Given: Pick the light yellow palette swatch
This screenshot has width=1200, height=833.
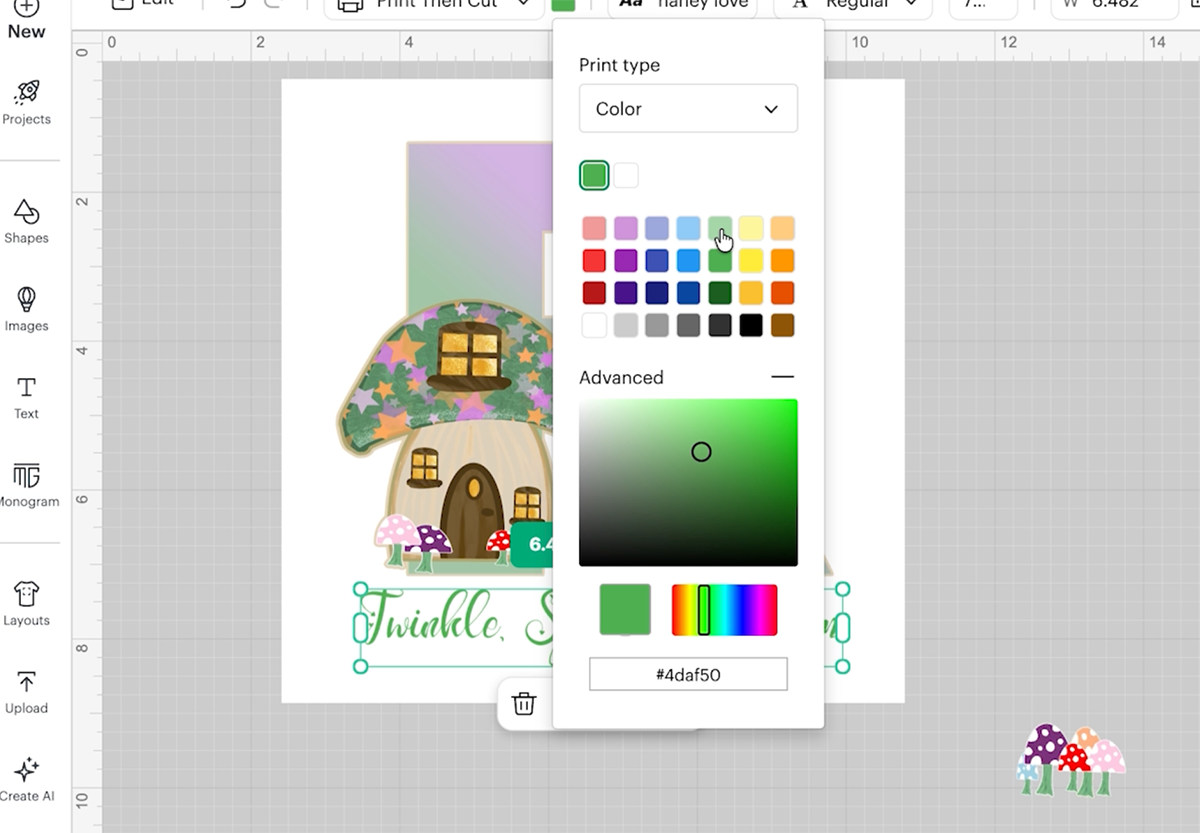Looking at the screenshot, I should (x=751, y=229).
